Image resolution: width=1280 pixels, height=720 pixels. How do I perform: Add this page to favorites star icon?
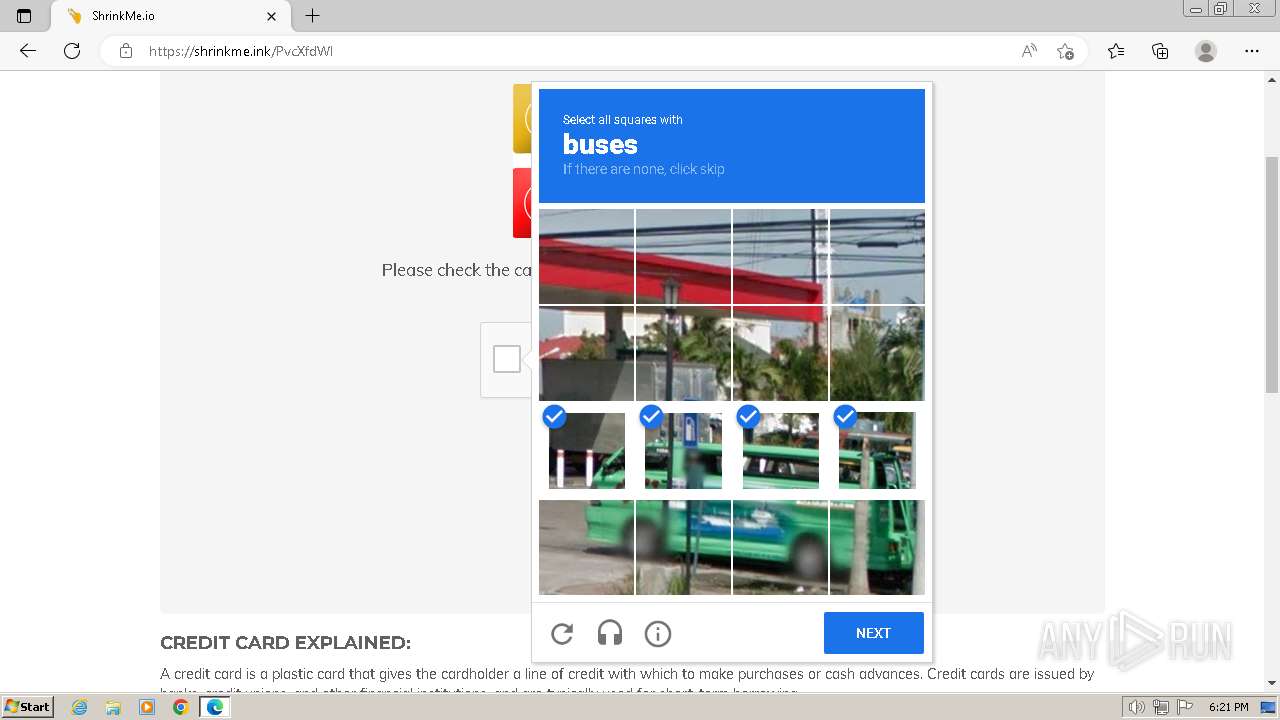[1066, 51]
